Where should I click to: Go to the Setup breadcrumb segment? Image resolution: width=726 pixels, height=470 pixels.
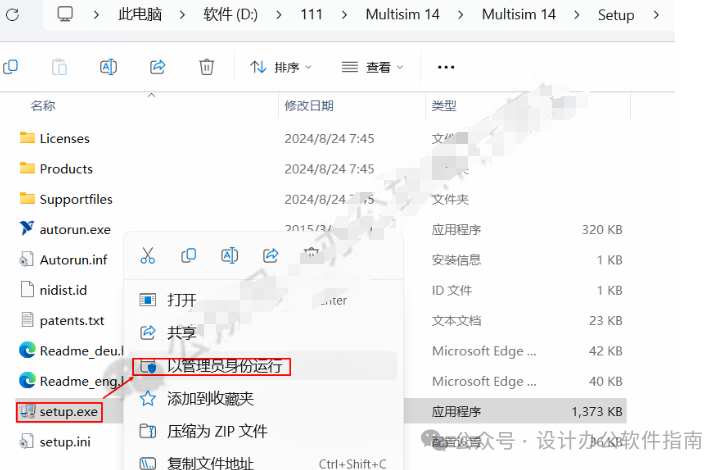coord(616,15)
